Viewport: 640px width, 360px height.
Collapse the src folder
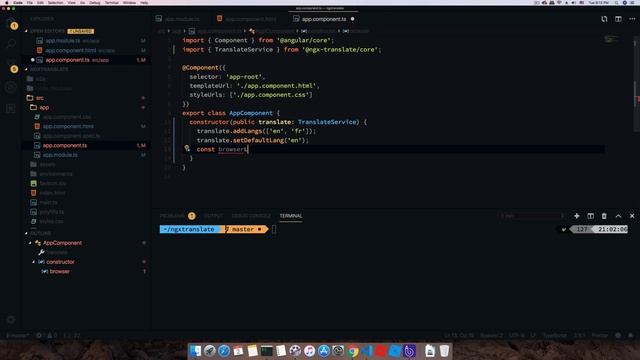click(40, 98)
